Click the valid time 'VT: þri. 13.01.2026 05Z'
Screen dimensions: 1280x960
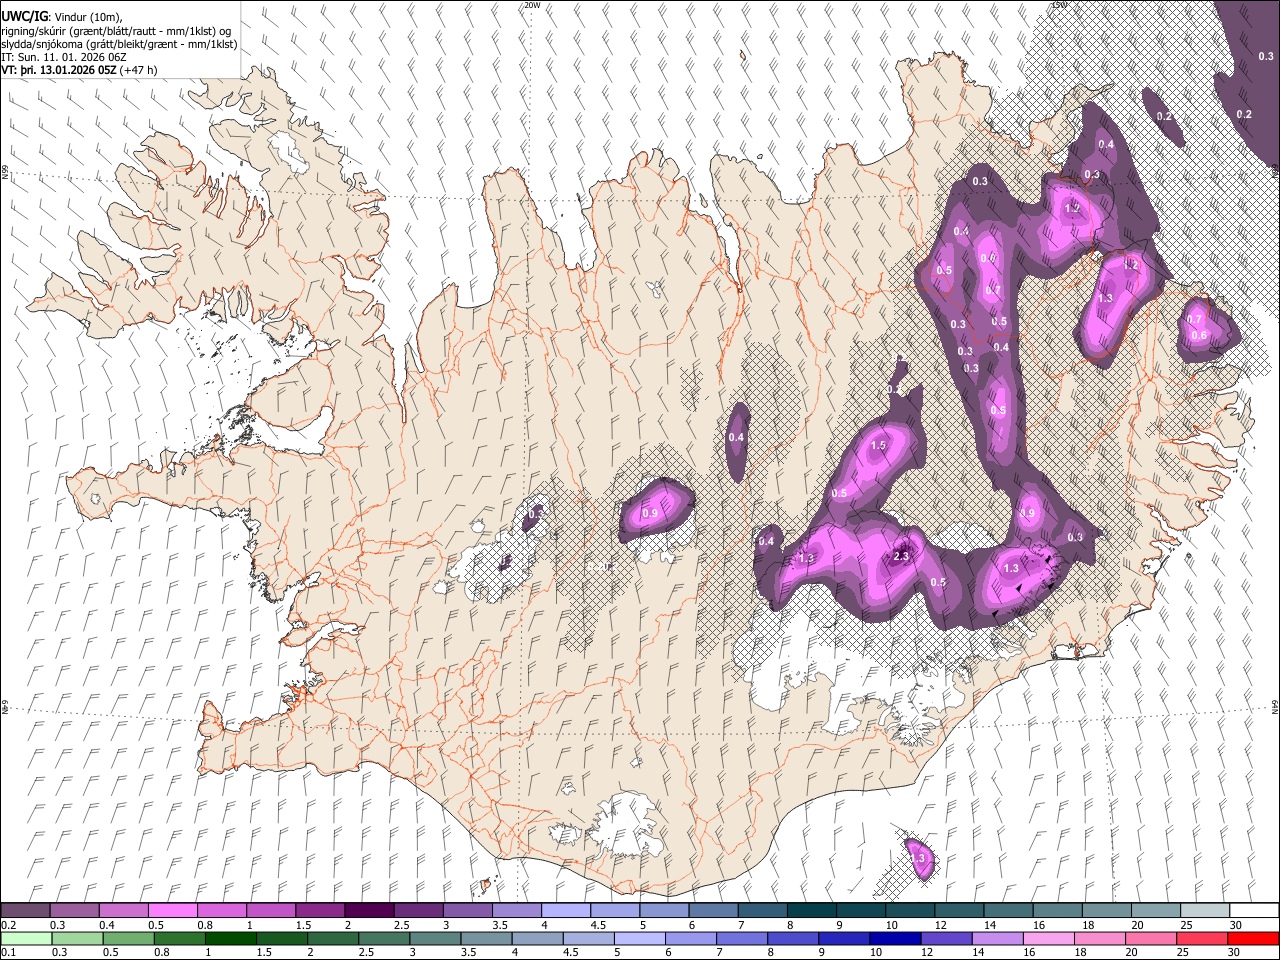pyautogui.click(x=58, y=70)
